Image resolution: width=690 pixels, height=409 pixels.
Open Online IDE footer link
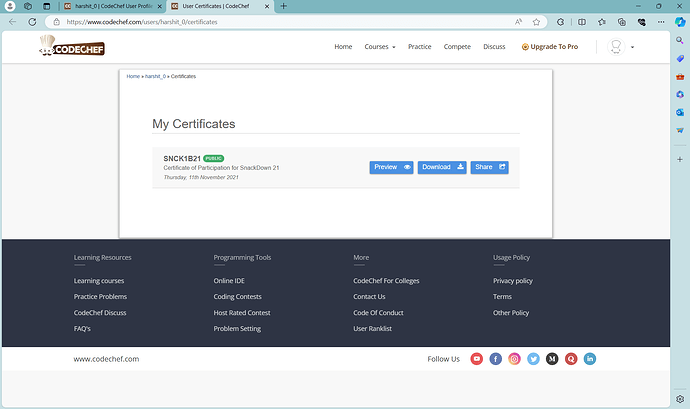click(229, 281)
